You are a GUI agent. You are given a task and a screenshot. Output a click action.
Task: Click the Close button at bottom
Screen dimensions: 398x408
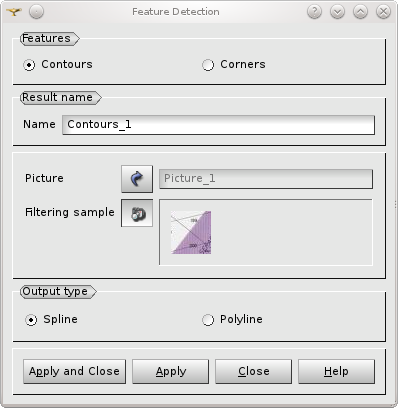click(x=253, y=371)
